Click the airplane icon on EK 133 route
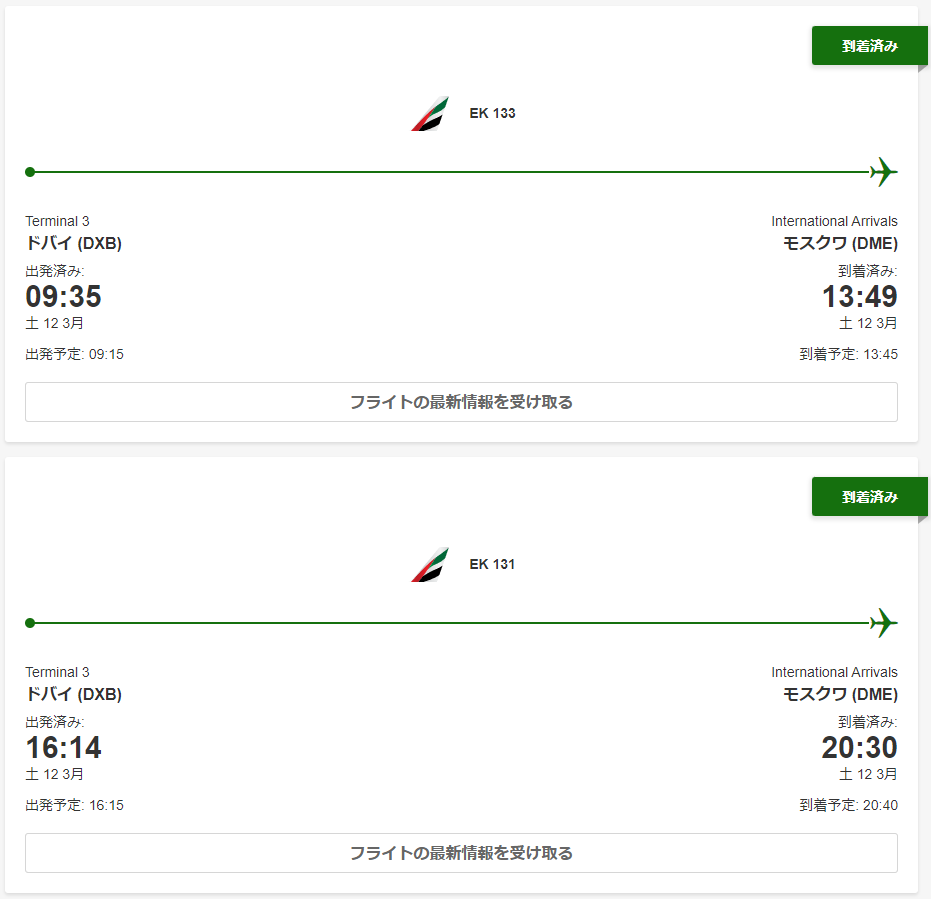931x899 pixels. (x=883, y=172)
